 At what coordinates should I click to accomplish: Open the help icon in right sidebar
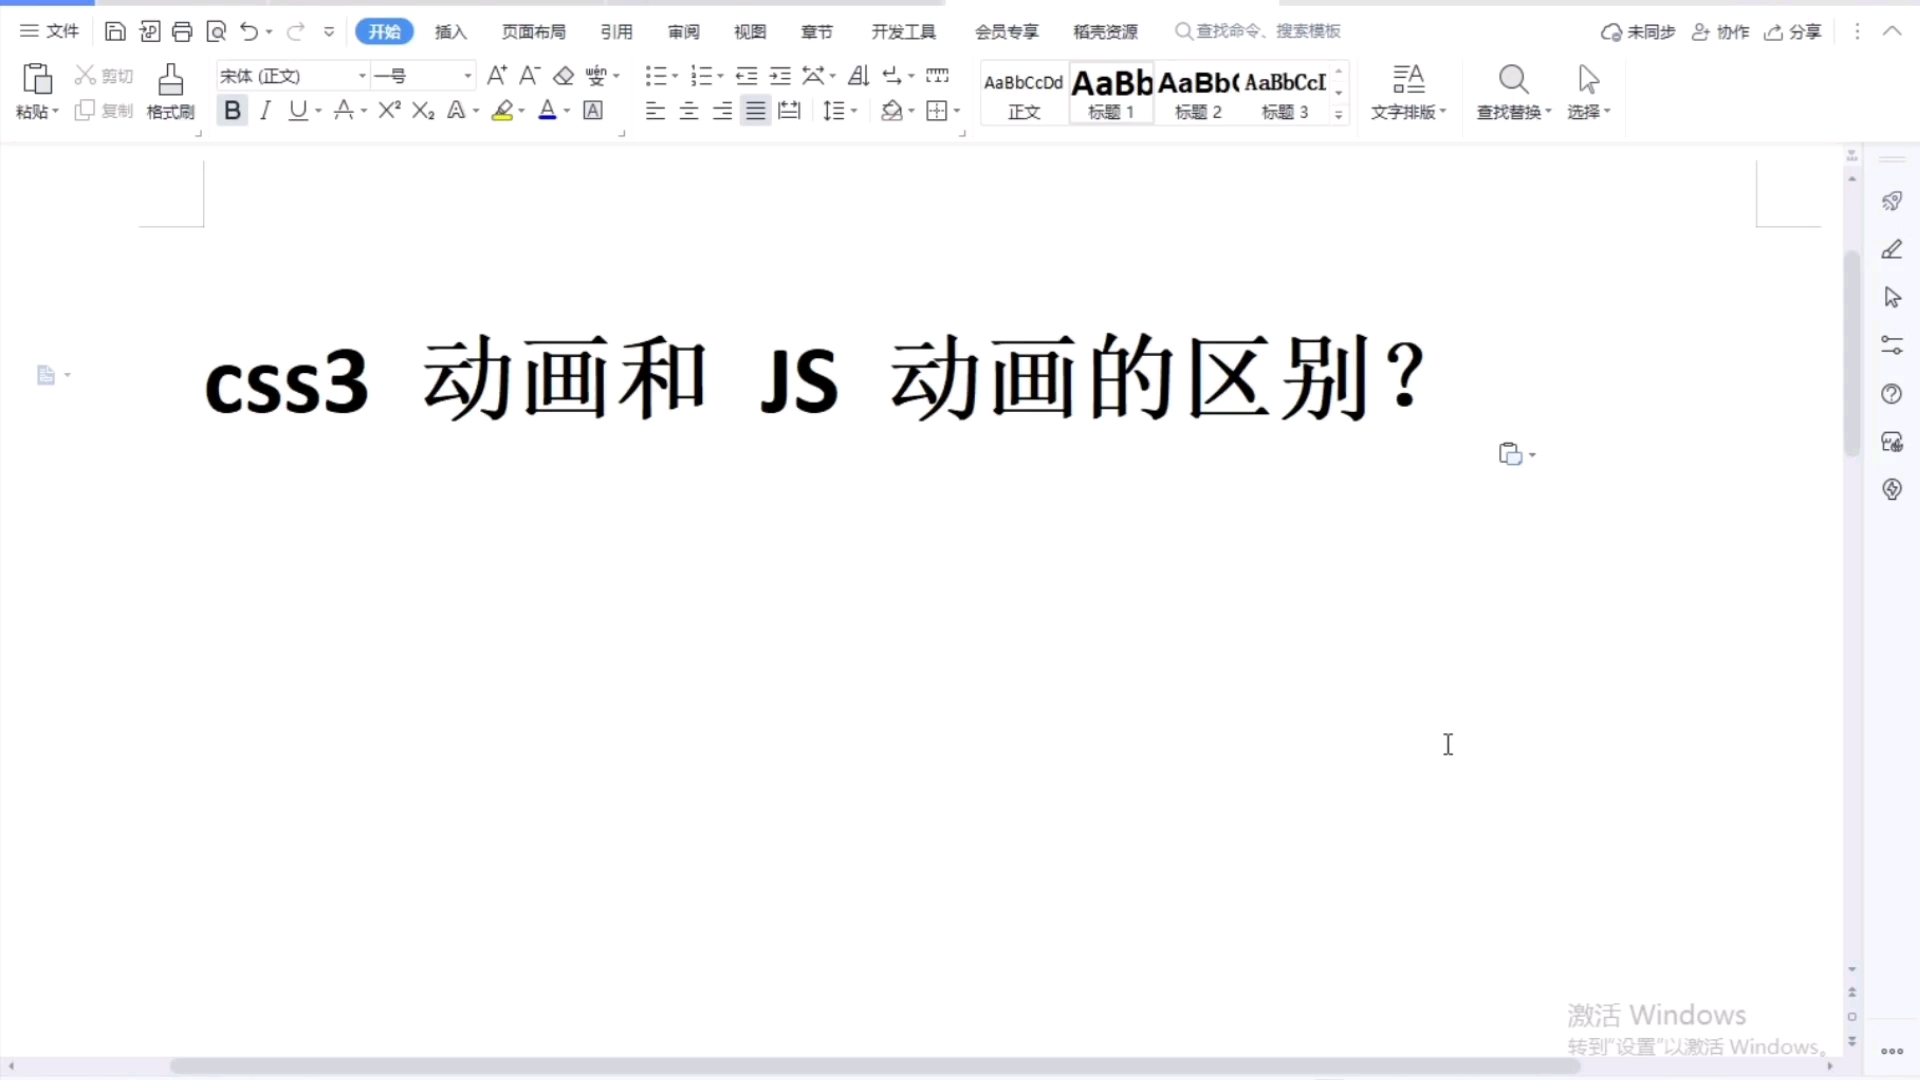point(1892,394)
